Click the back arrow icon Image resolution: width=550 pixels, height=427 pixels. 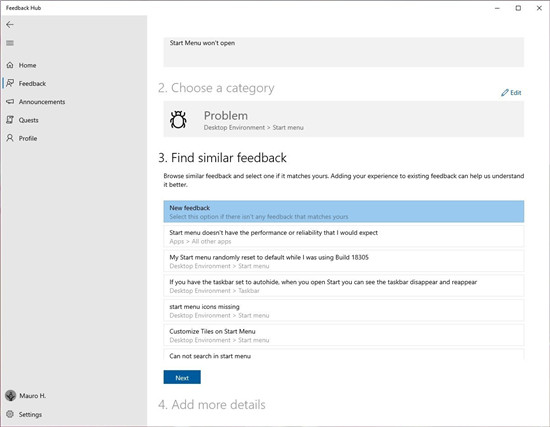(x=10, y=25)
